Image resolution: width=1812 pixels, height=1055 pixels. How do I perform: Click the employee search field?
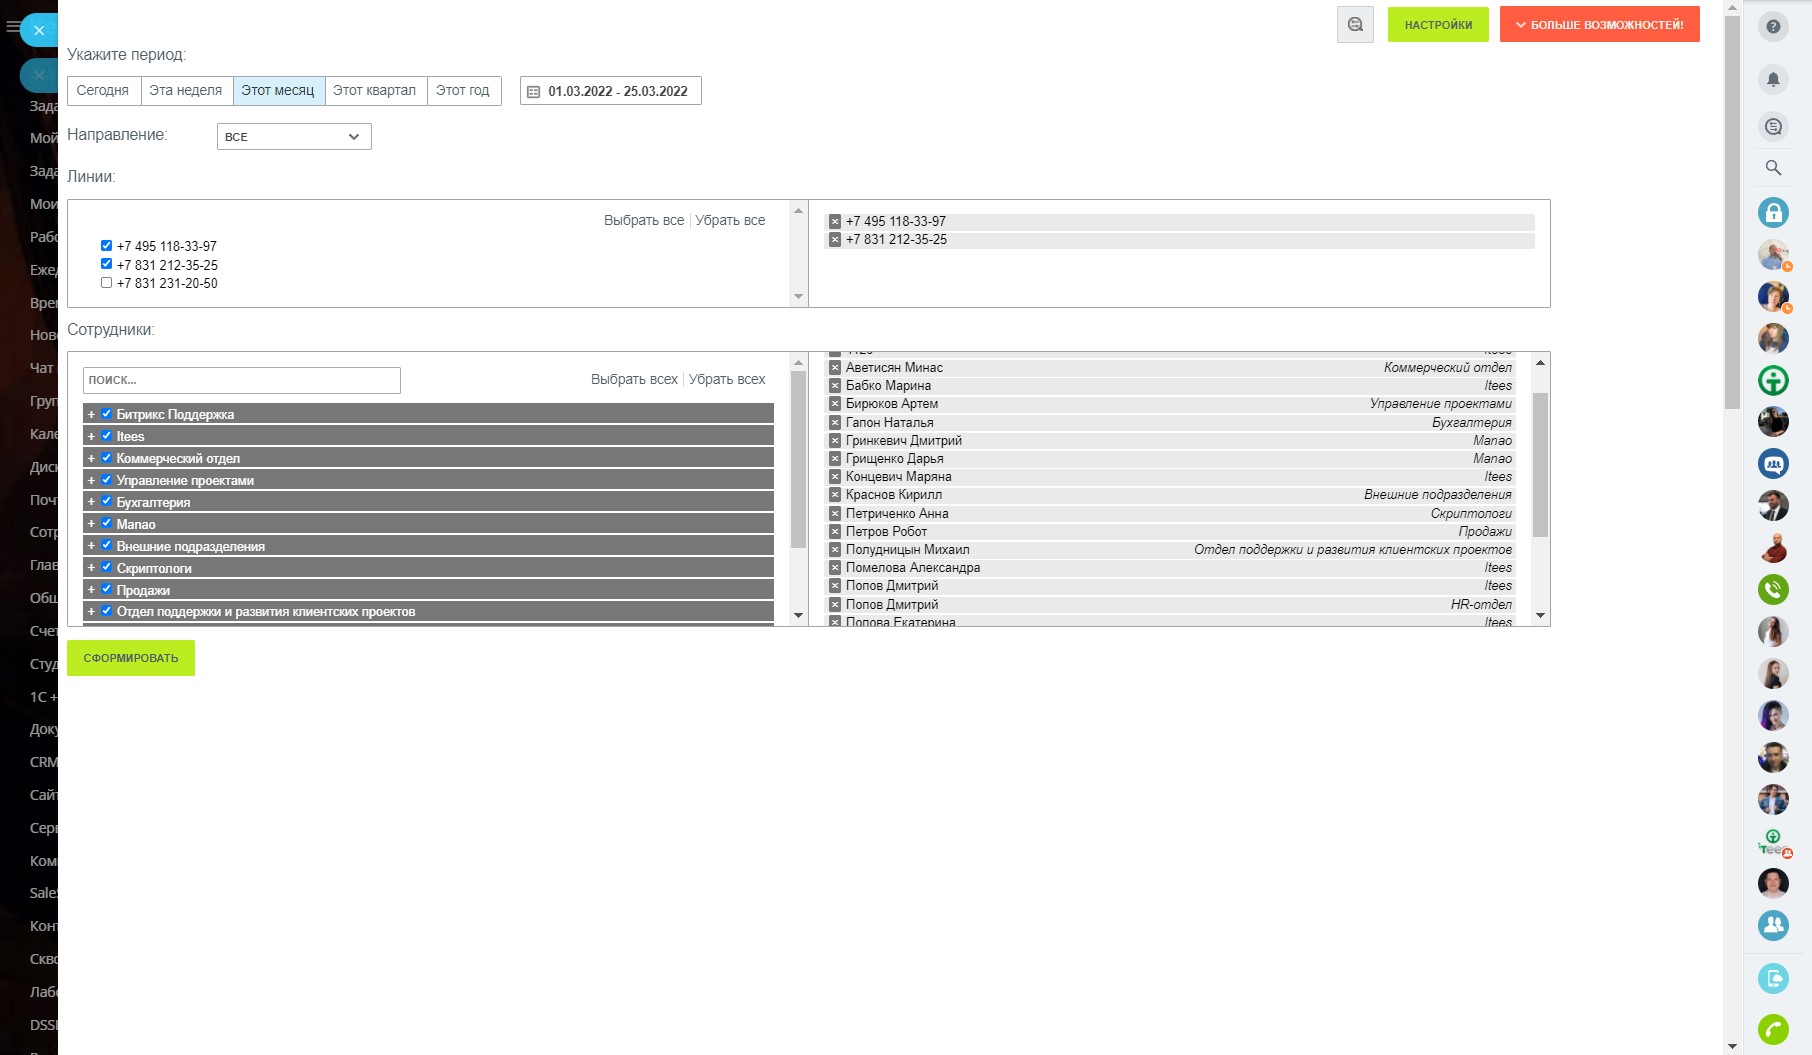(x=242, y=380)
